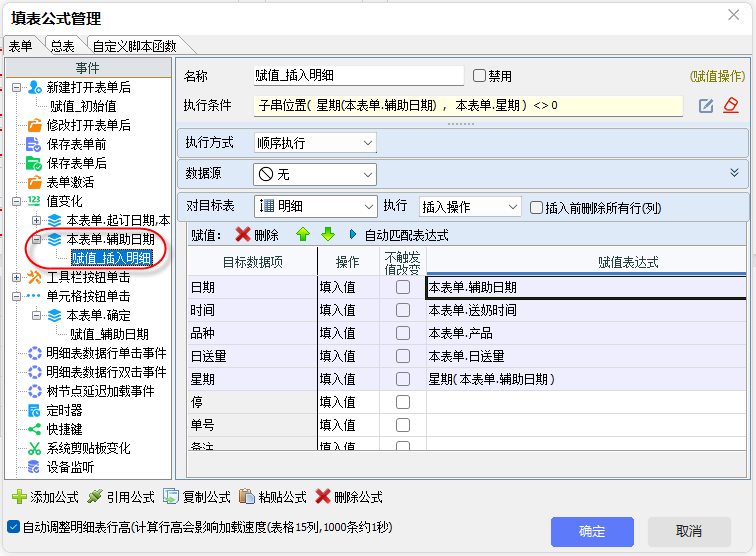Toggle 不触发值改变 checkbox in 日期 row
The width and height of the screenshot is (756, 556).
tap(403, 287)
